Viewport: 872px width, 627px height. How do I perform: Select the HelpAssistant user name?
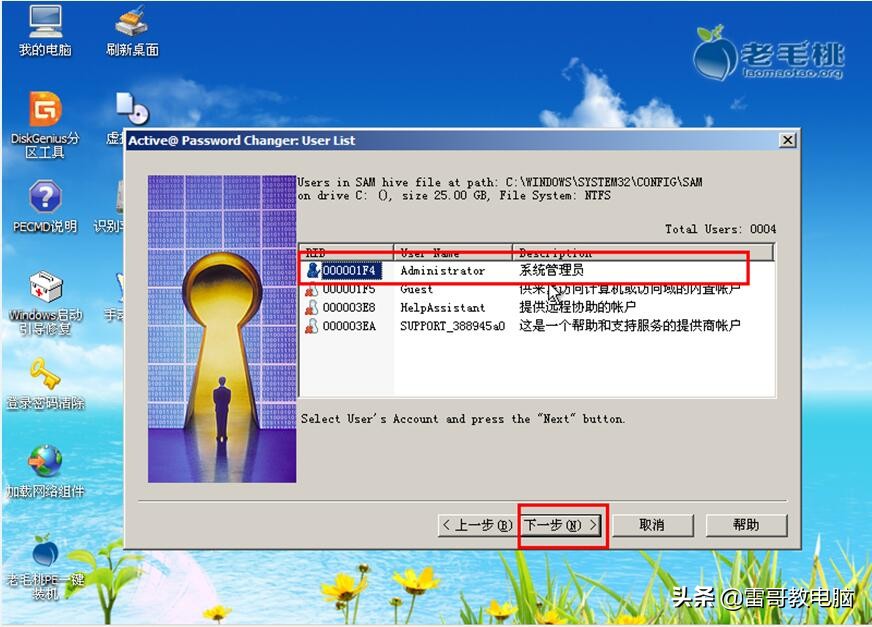click(x=443, y=308)
